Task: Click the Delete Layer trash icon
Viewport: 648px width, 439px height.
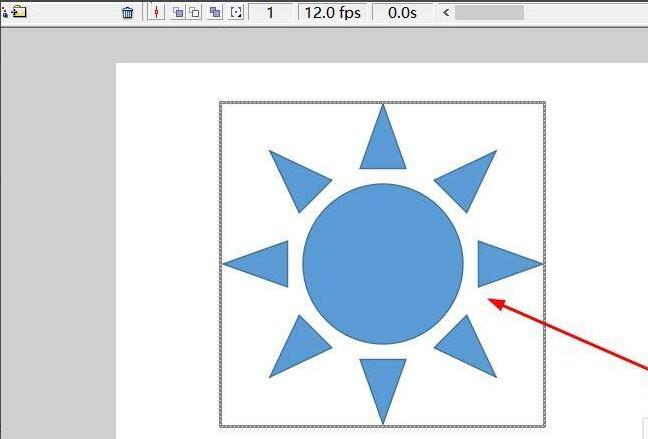Action: [x=128, y=13]
